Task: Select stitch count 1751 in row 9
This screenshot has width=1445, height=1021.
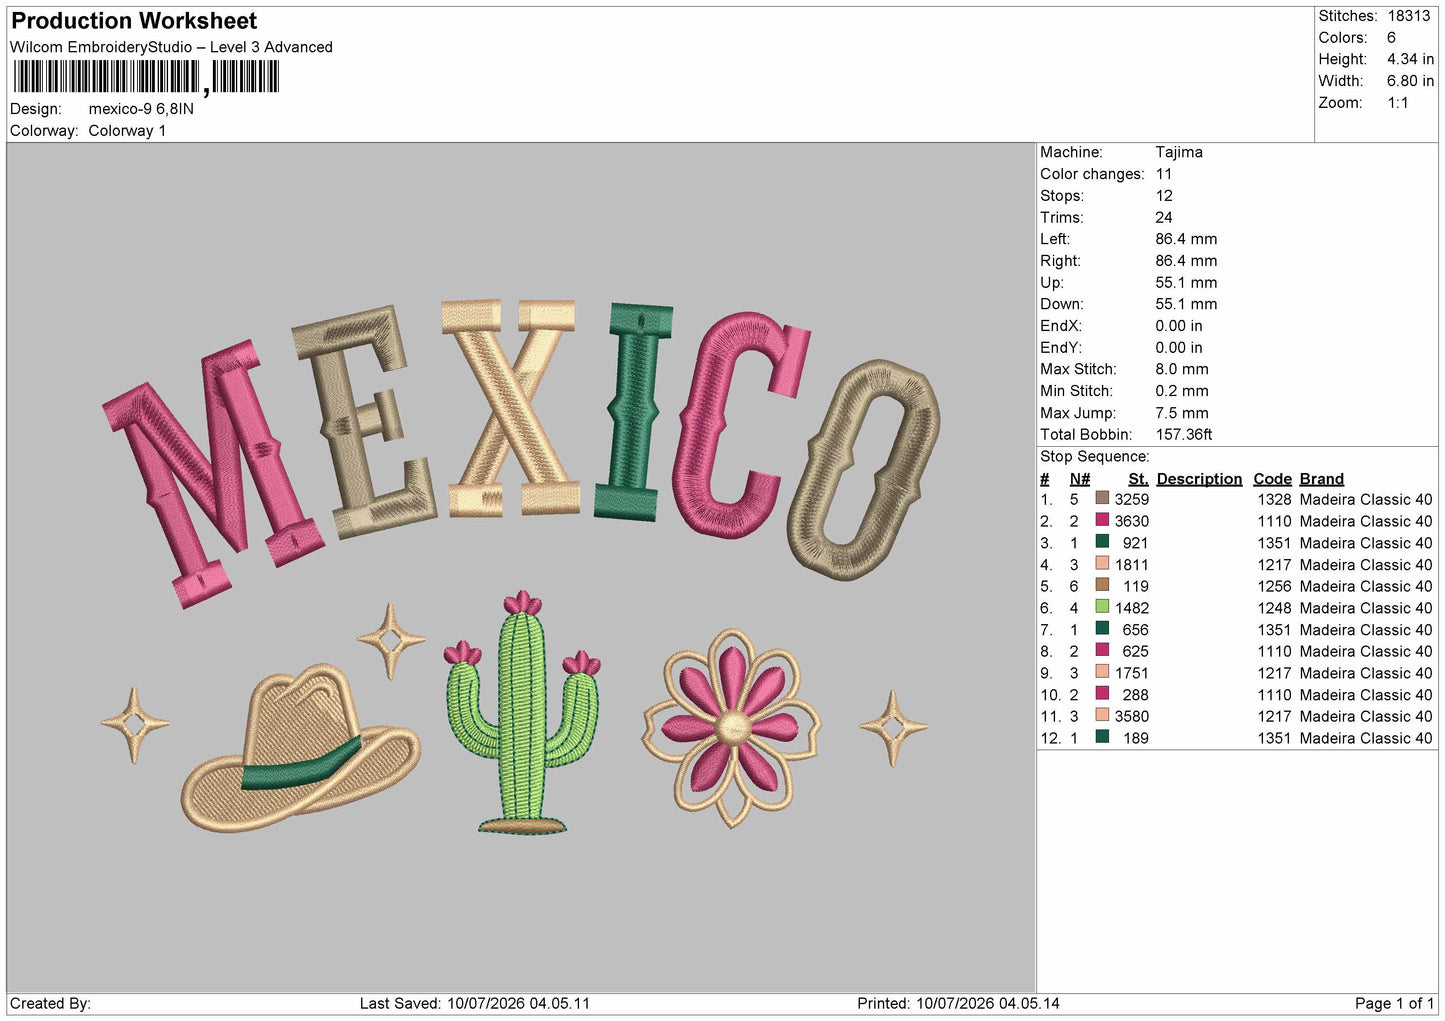Action: tap(1132, 673)
